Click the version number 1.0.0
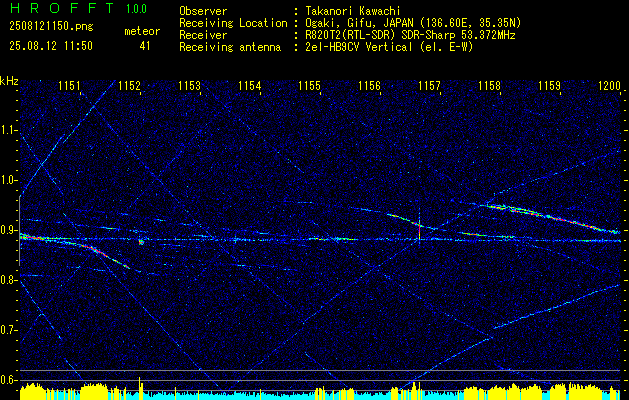Screen dimensions: 629x400 tap(136, 9)
